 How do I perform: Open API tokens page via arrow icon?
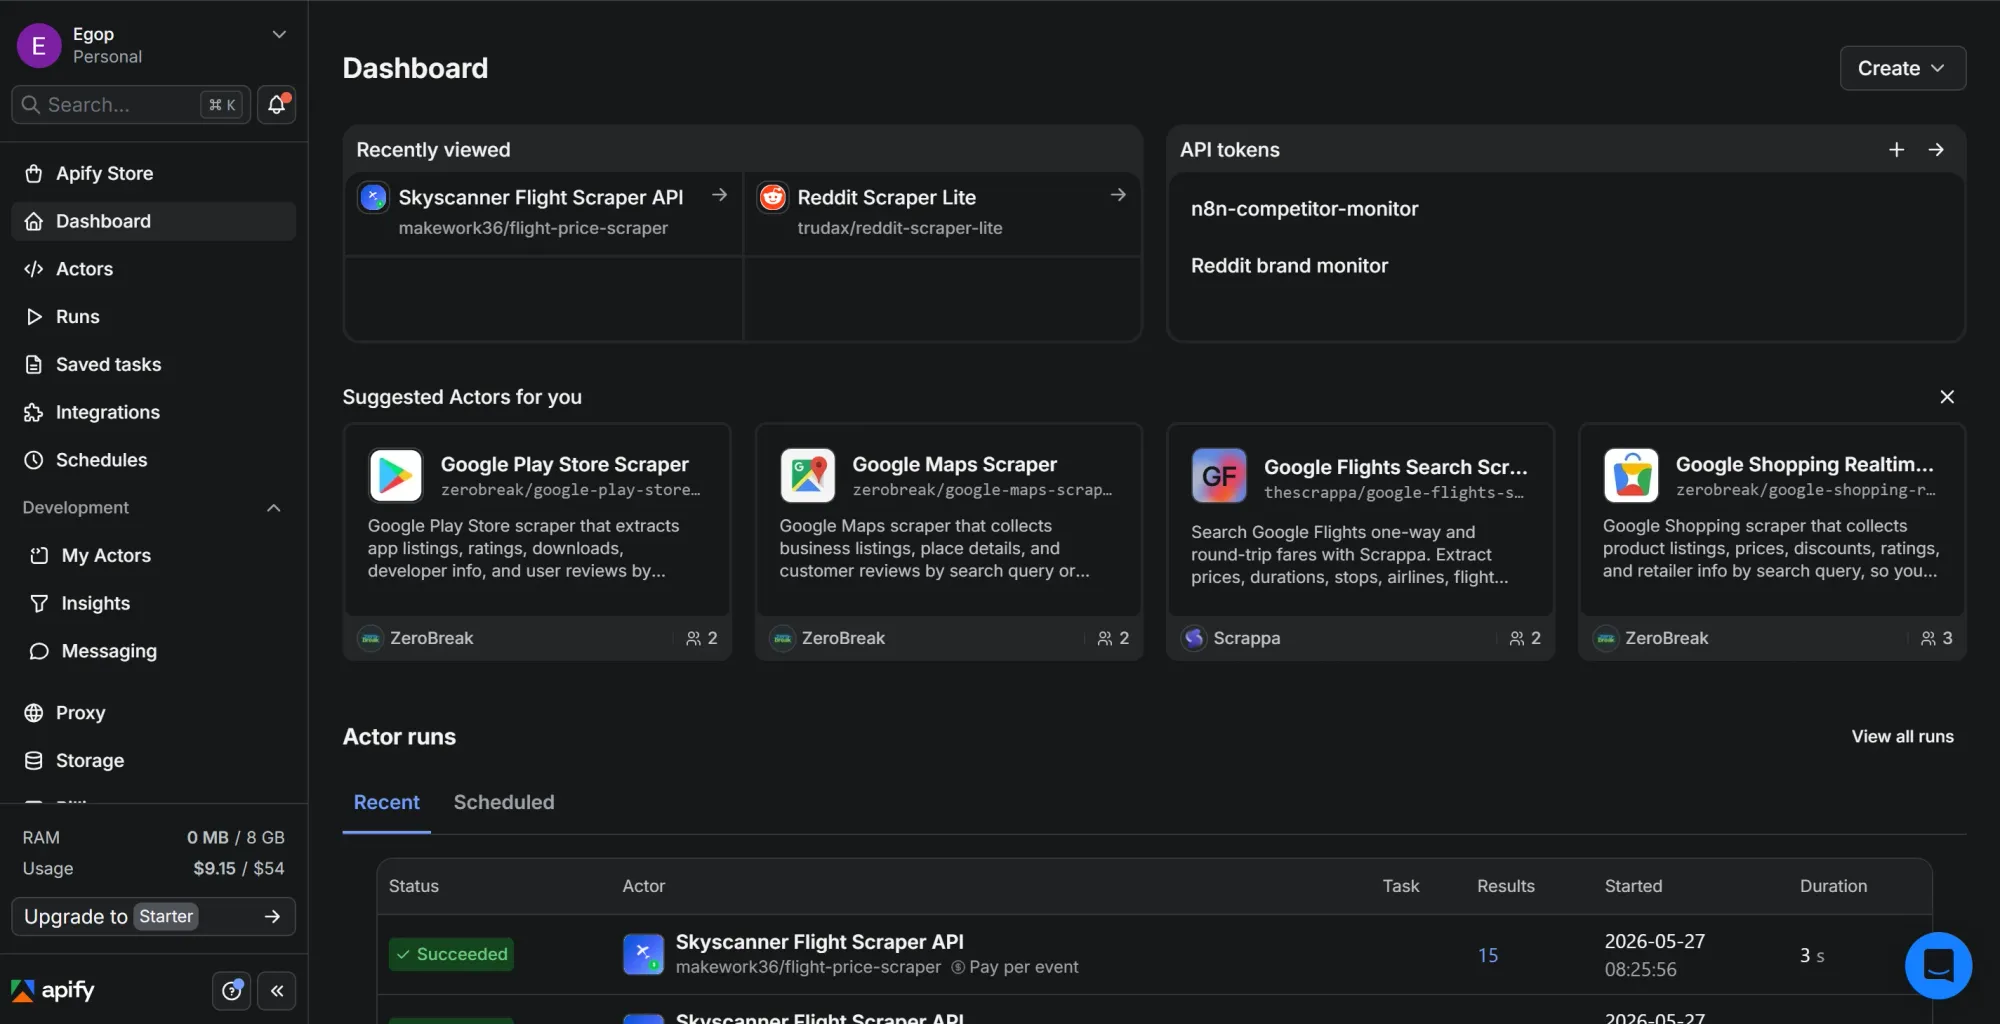[x=1936, y=149]
